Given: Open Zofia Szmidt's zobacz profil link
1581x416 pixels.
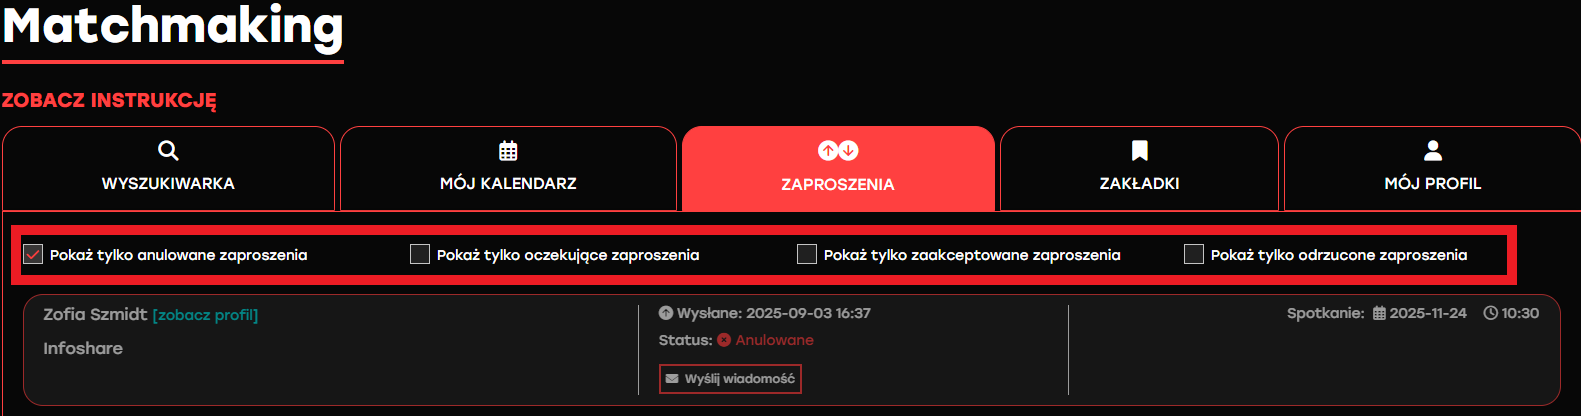Looking at the screenshot, I should coord(205,315).
